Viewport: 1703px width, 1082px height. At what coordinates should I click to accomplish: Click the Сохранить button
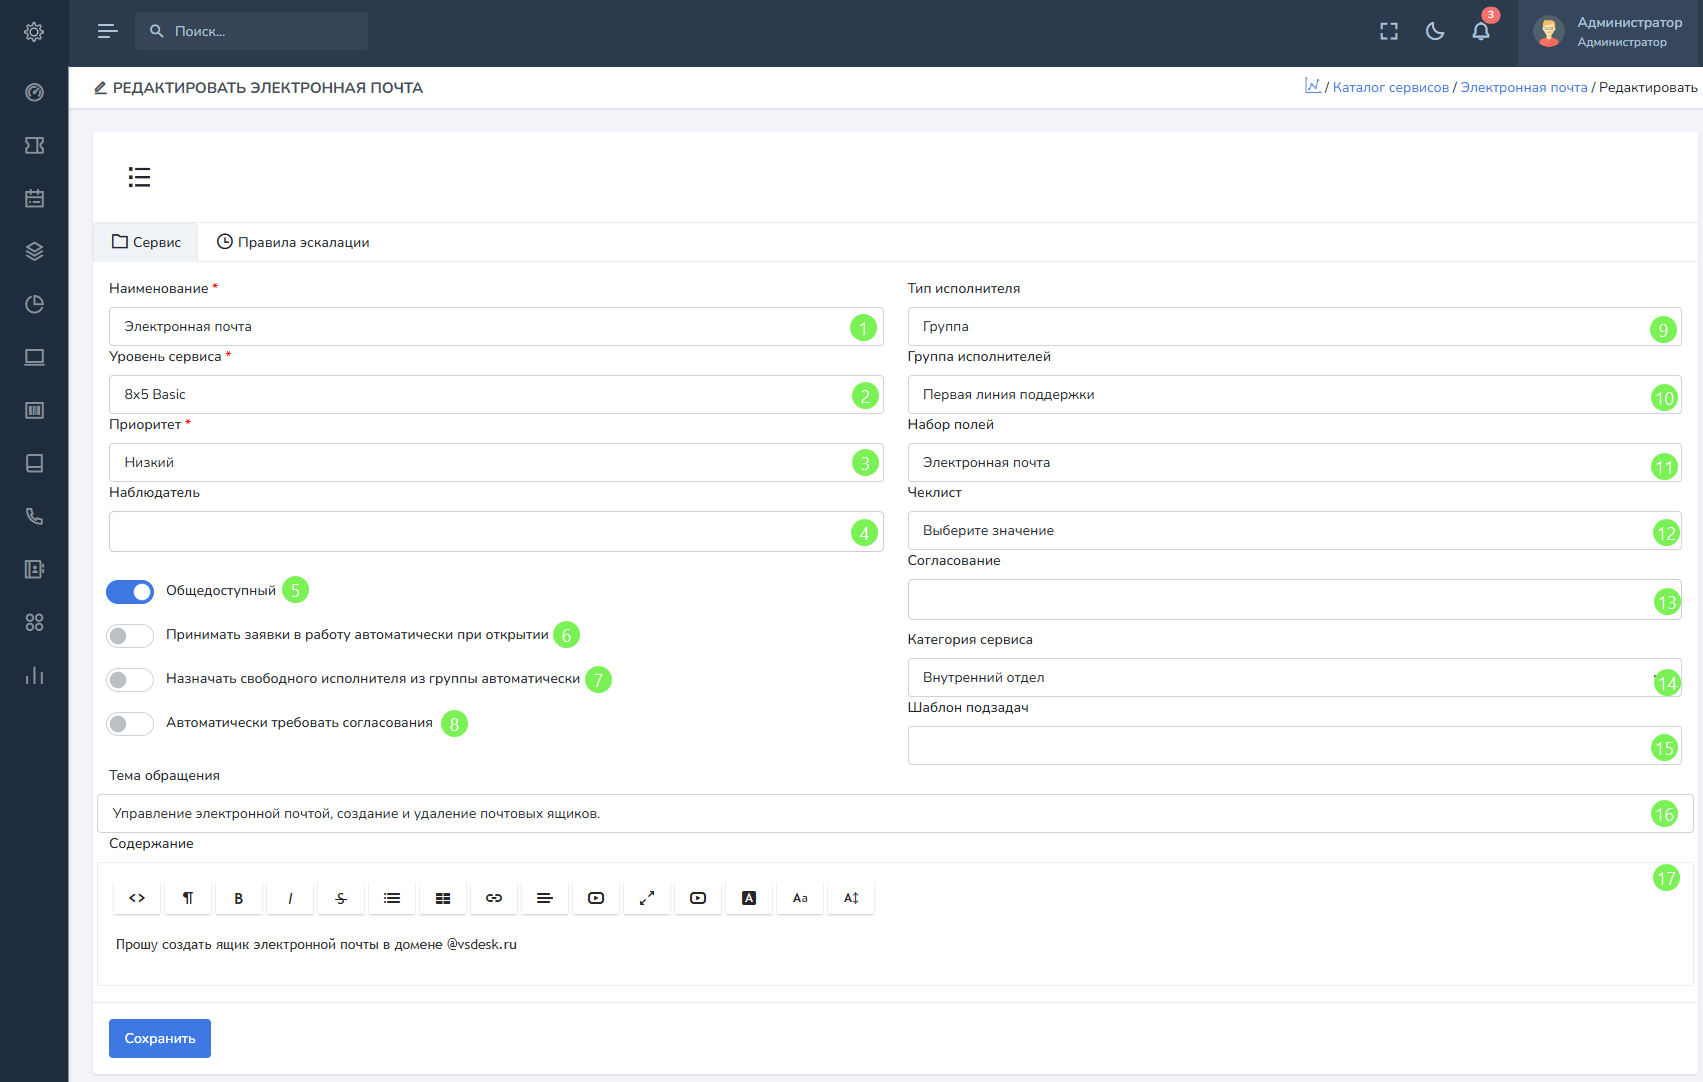(160, 1038)
